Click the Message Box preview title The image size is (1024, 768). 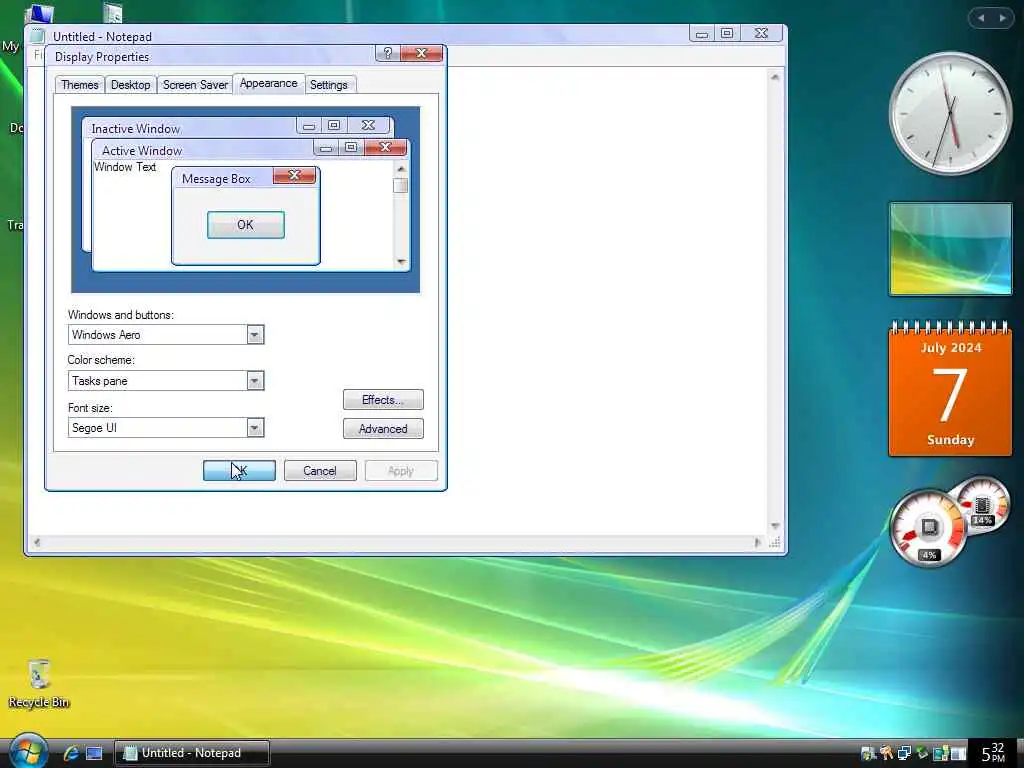(x=216, y=179)
